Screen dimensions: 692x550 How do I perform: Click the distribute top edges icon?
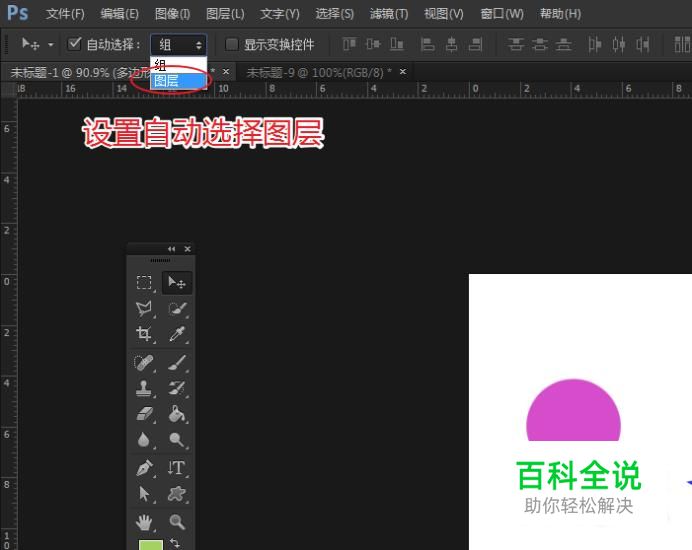click(515, 44)
